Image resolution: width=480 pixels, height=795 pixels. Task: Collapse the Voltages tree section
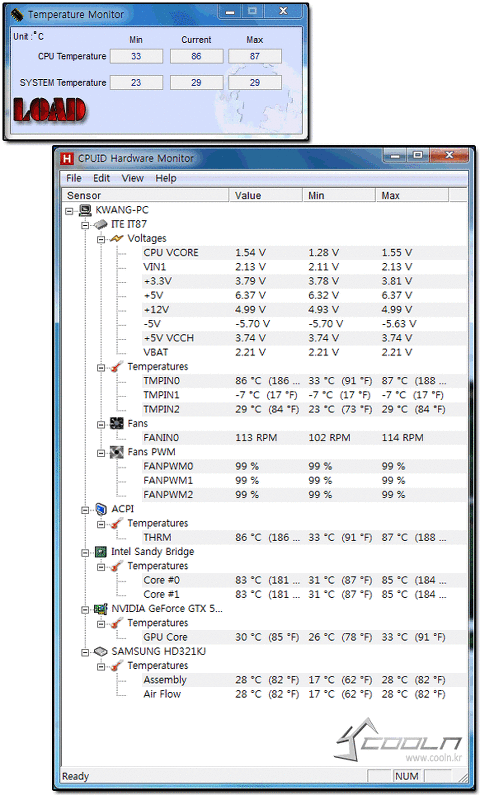[x=101, y=239]
